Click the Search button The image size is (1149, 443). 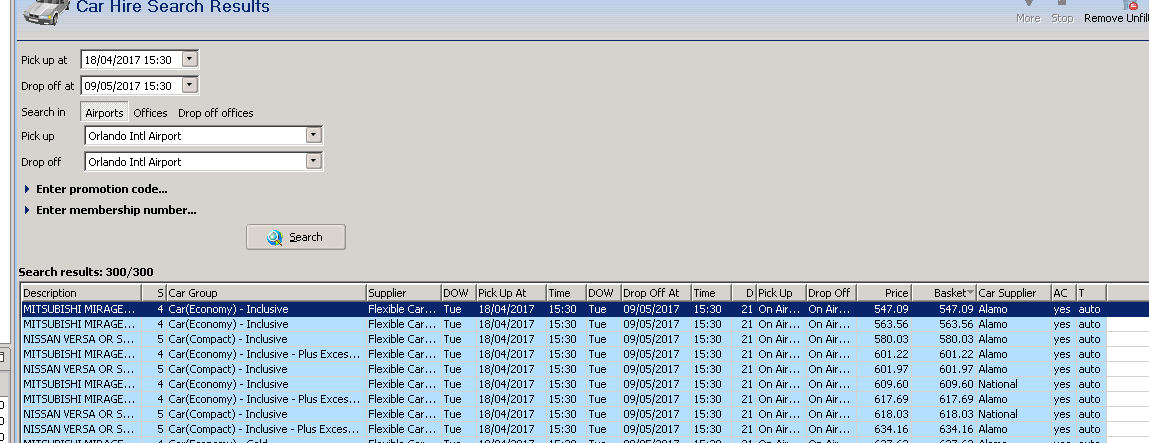tap(295, 237)
